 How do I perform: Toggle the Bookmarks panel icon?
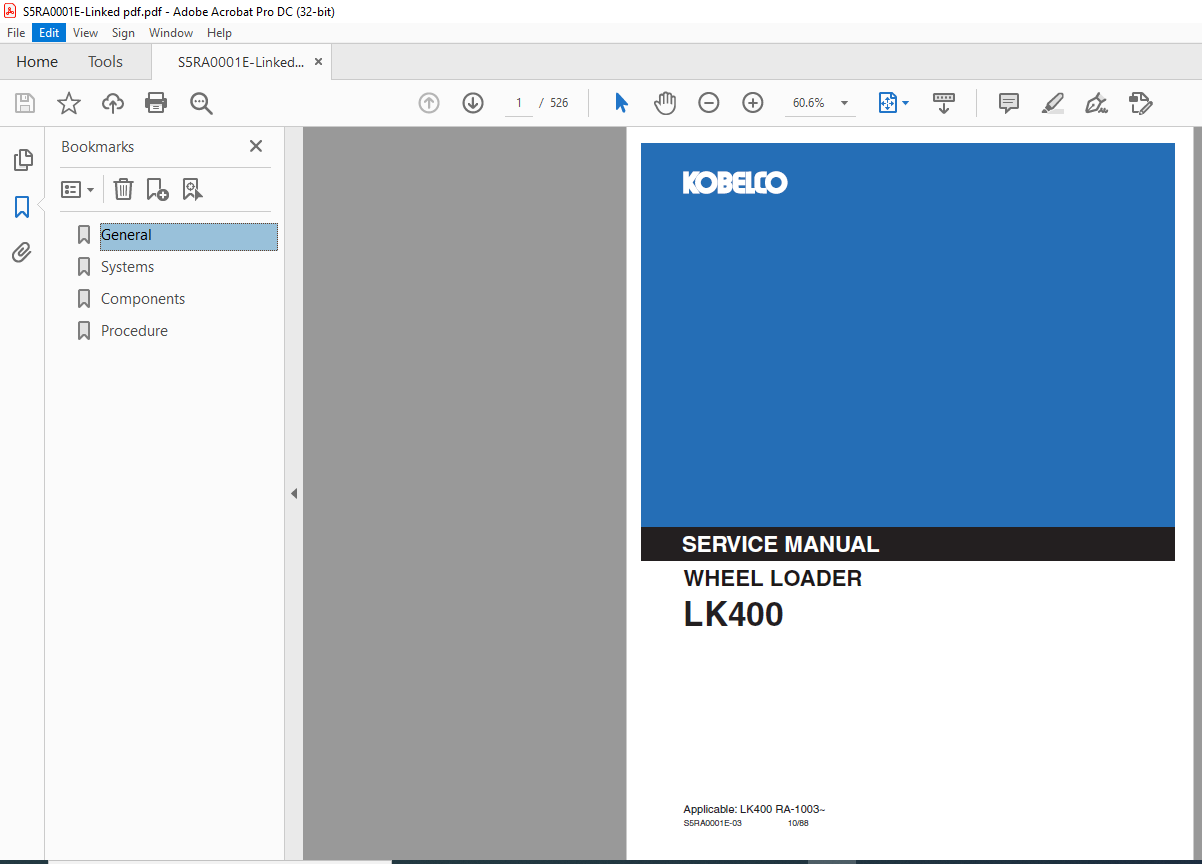point(22,207)
